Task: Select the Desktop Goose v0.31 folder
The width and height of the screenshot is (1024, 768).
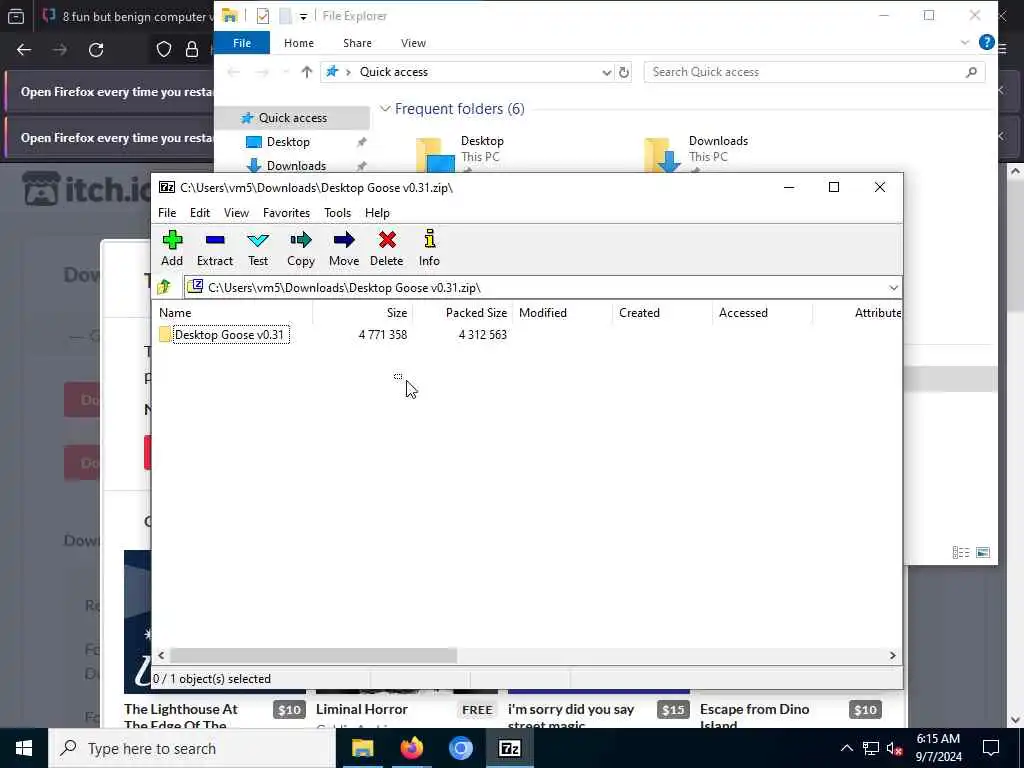Action: click(229, 335)
